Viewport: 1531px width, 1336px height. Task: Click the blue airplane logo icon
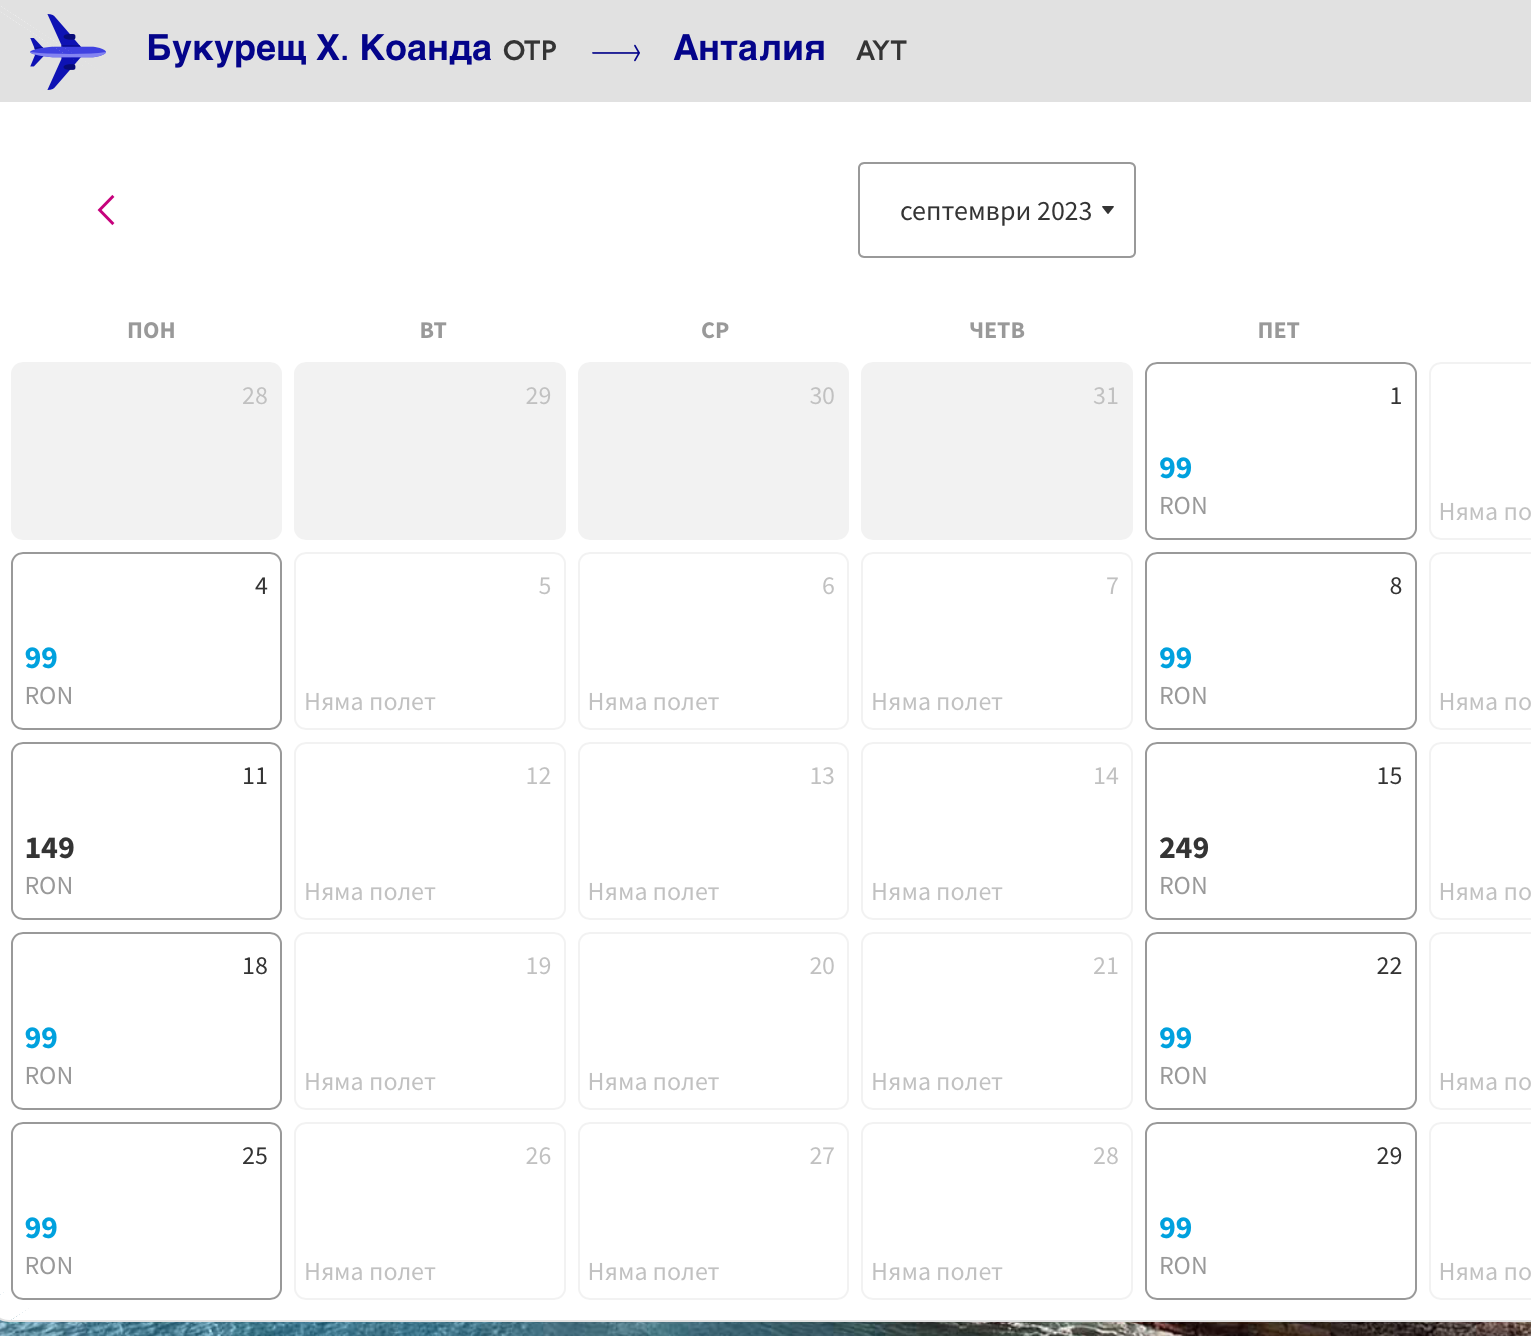[67, 51]
